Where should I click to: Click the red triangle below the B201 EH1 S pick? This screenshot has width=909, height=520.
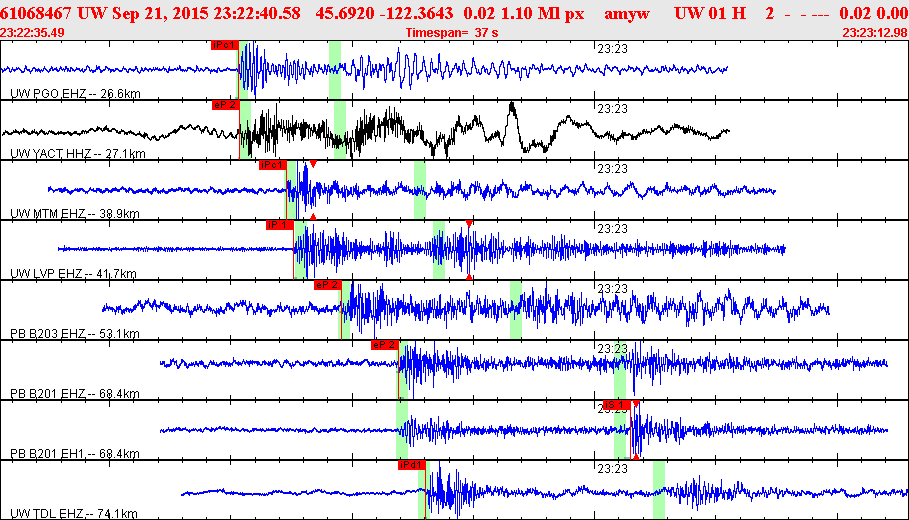click(636, 457)
